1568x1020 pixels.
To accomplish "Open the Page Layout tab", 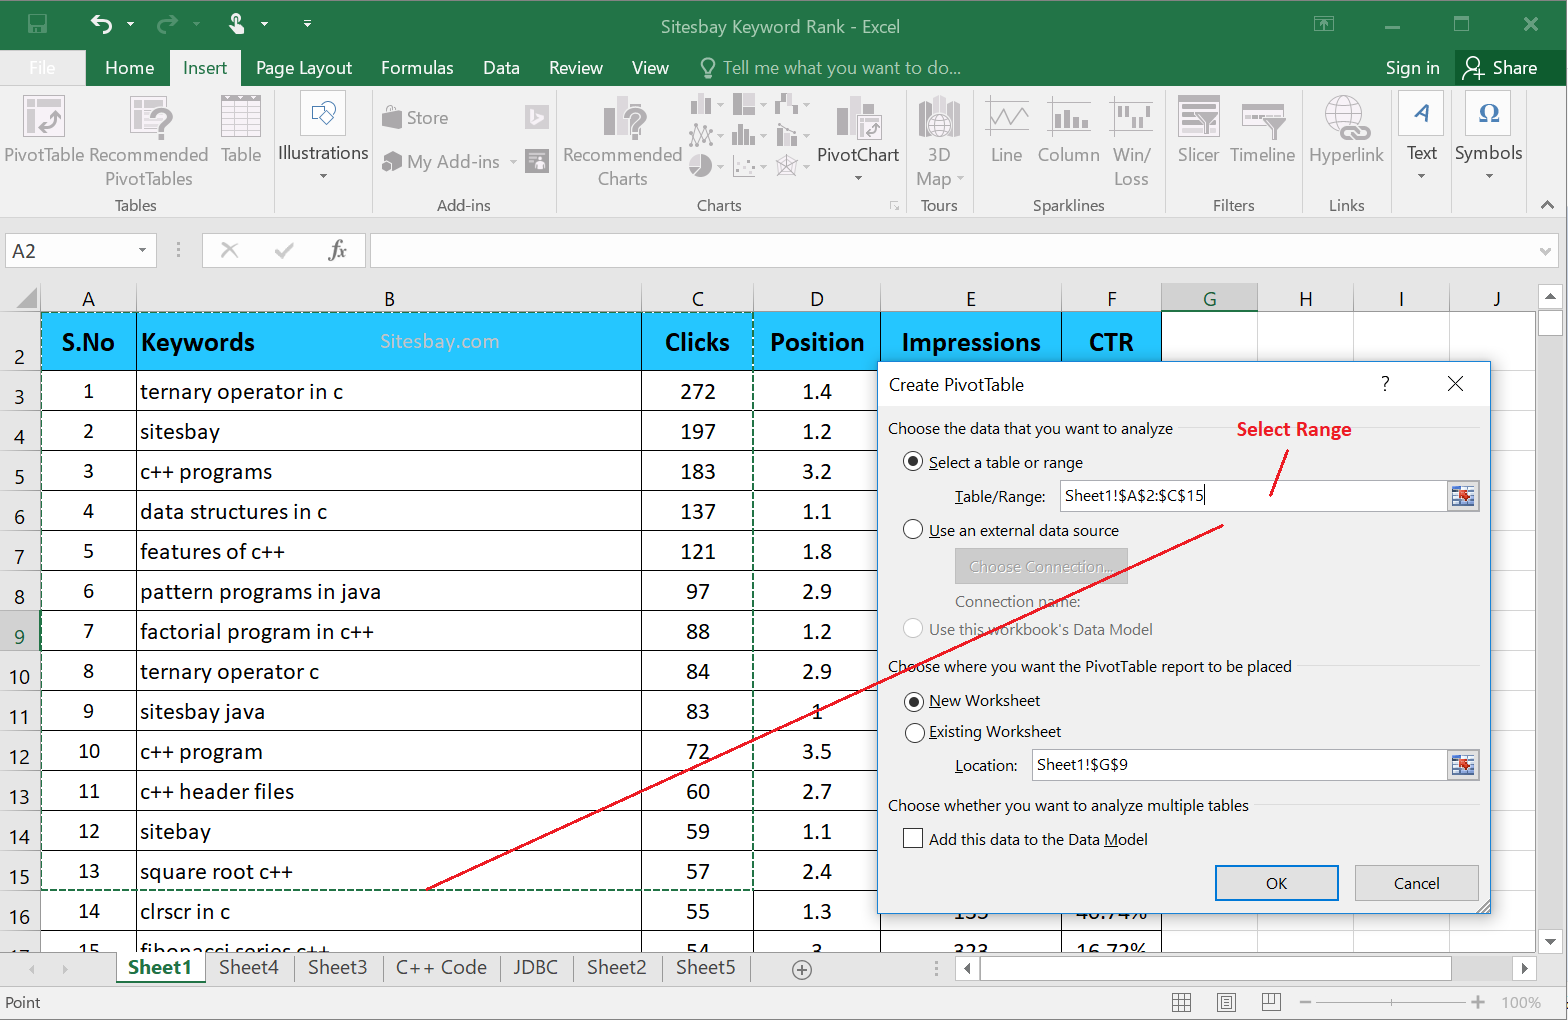I will tap(304, 68).
